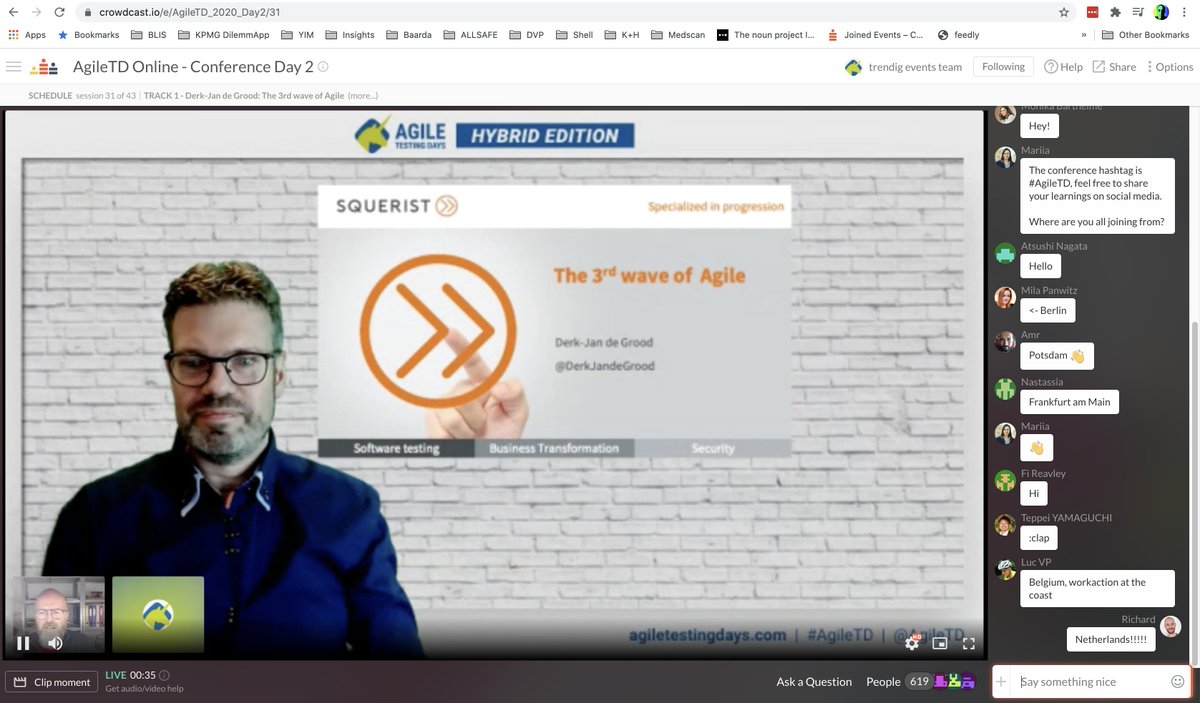Bookmark this page with star icon
This screenshot has width=1200, height=703.
(1062, 12)
